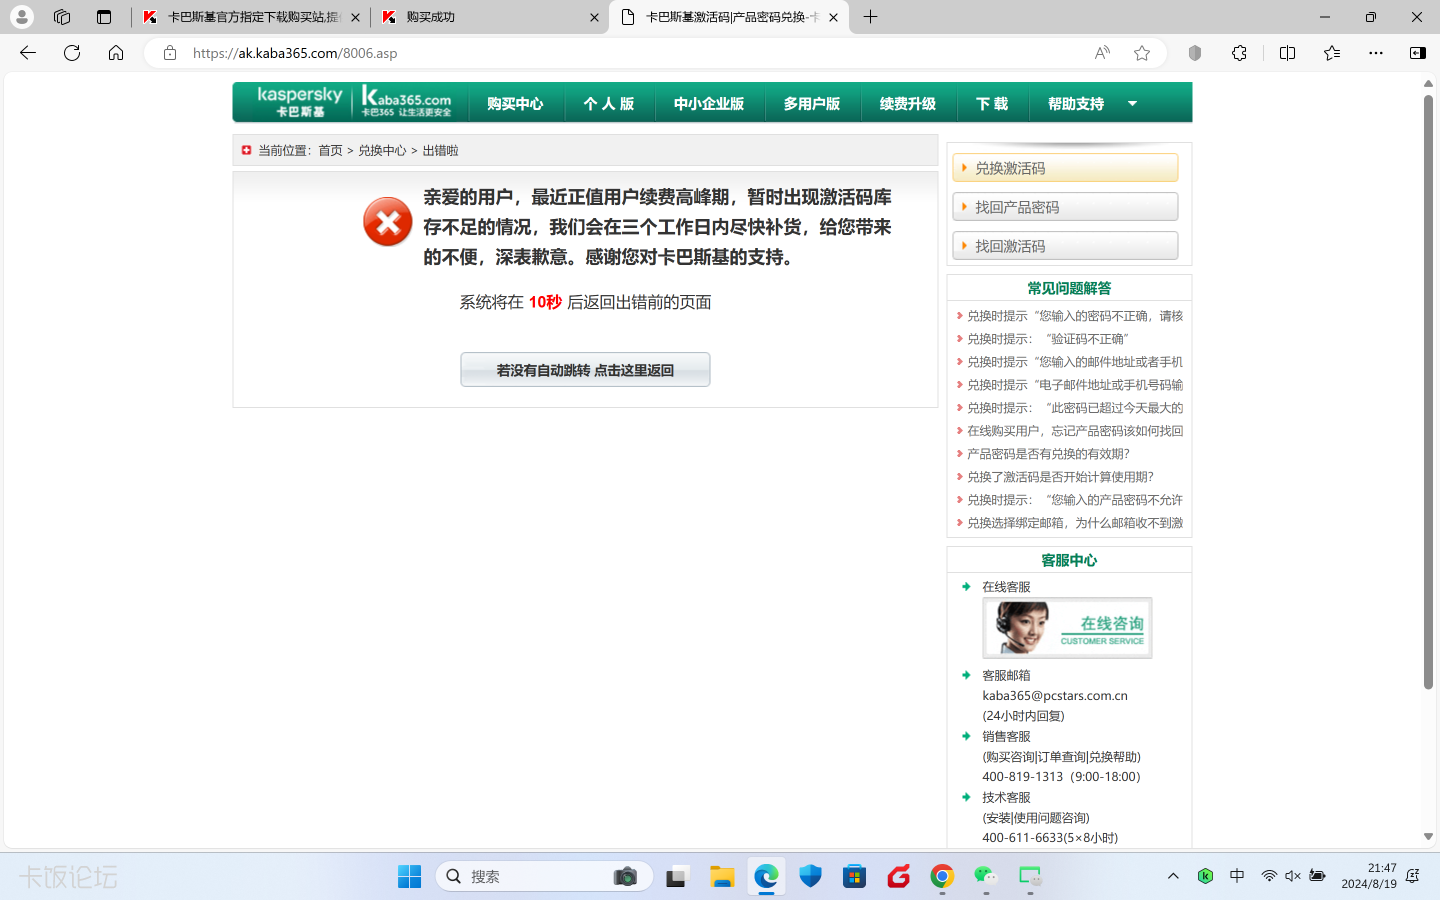Click the Kaspersky kaba365 logo
Viewport: 1440px width, 900px height.
click(354, 102)
